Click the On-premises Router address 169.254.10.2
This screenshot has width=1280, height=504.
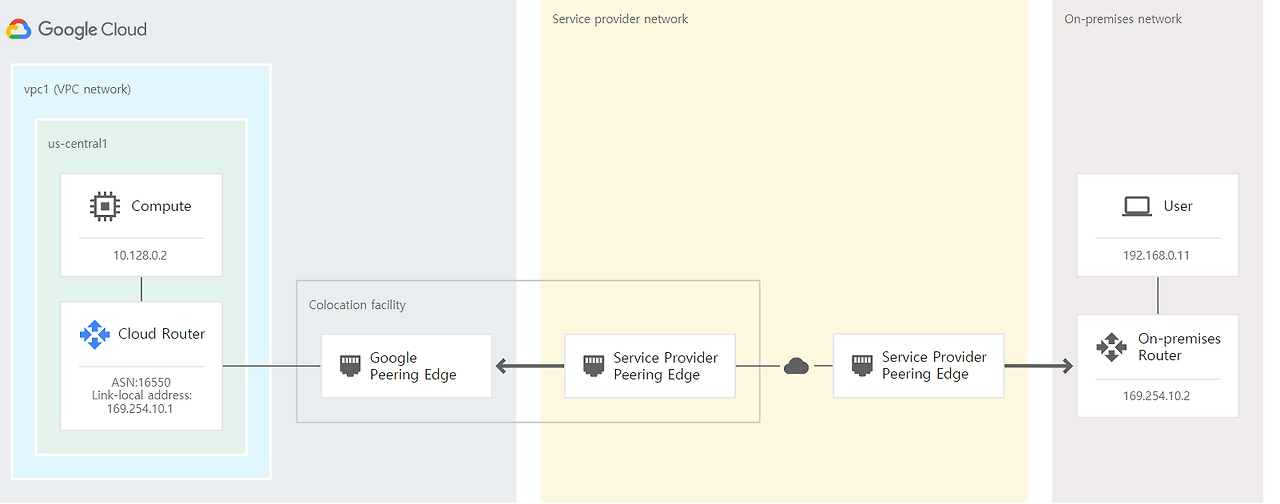[1157, 395]
